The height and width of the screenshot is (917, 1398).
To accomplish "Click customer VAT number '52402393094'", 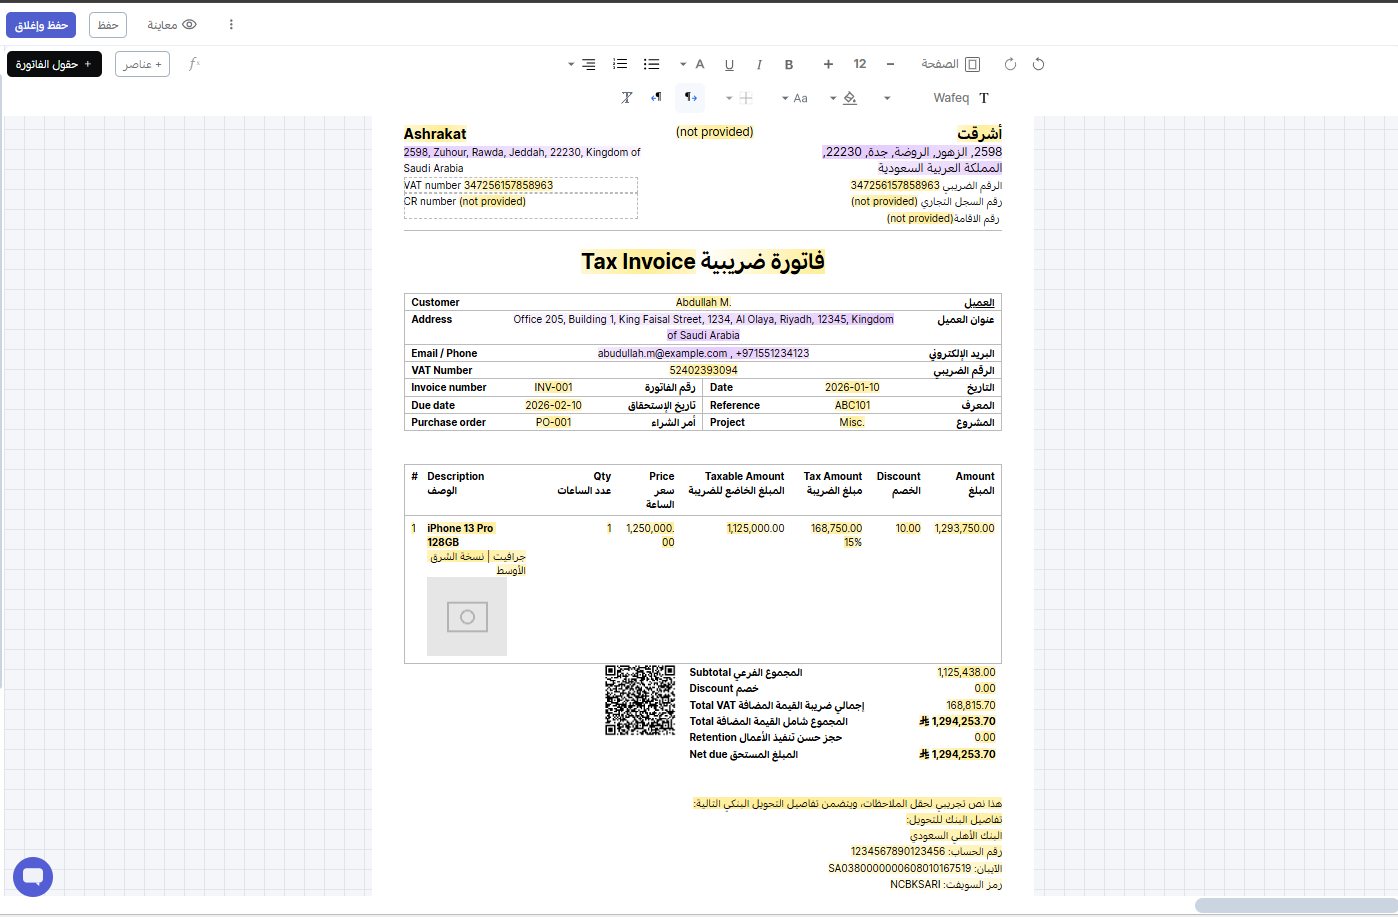I will (x=703, y=370).
